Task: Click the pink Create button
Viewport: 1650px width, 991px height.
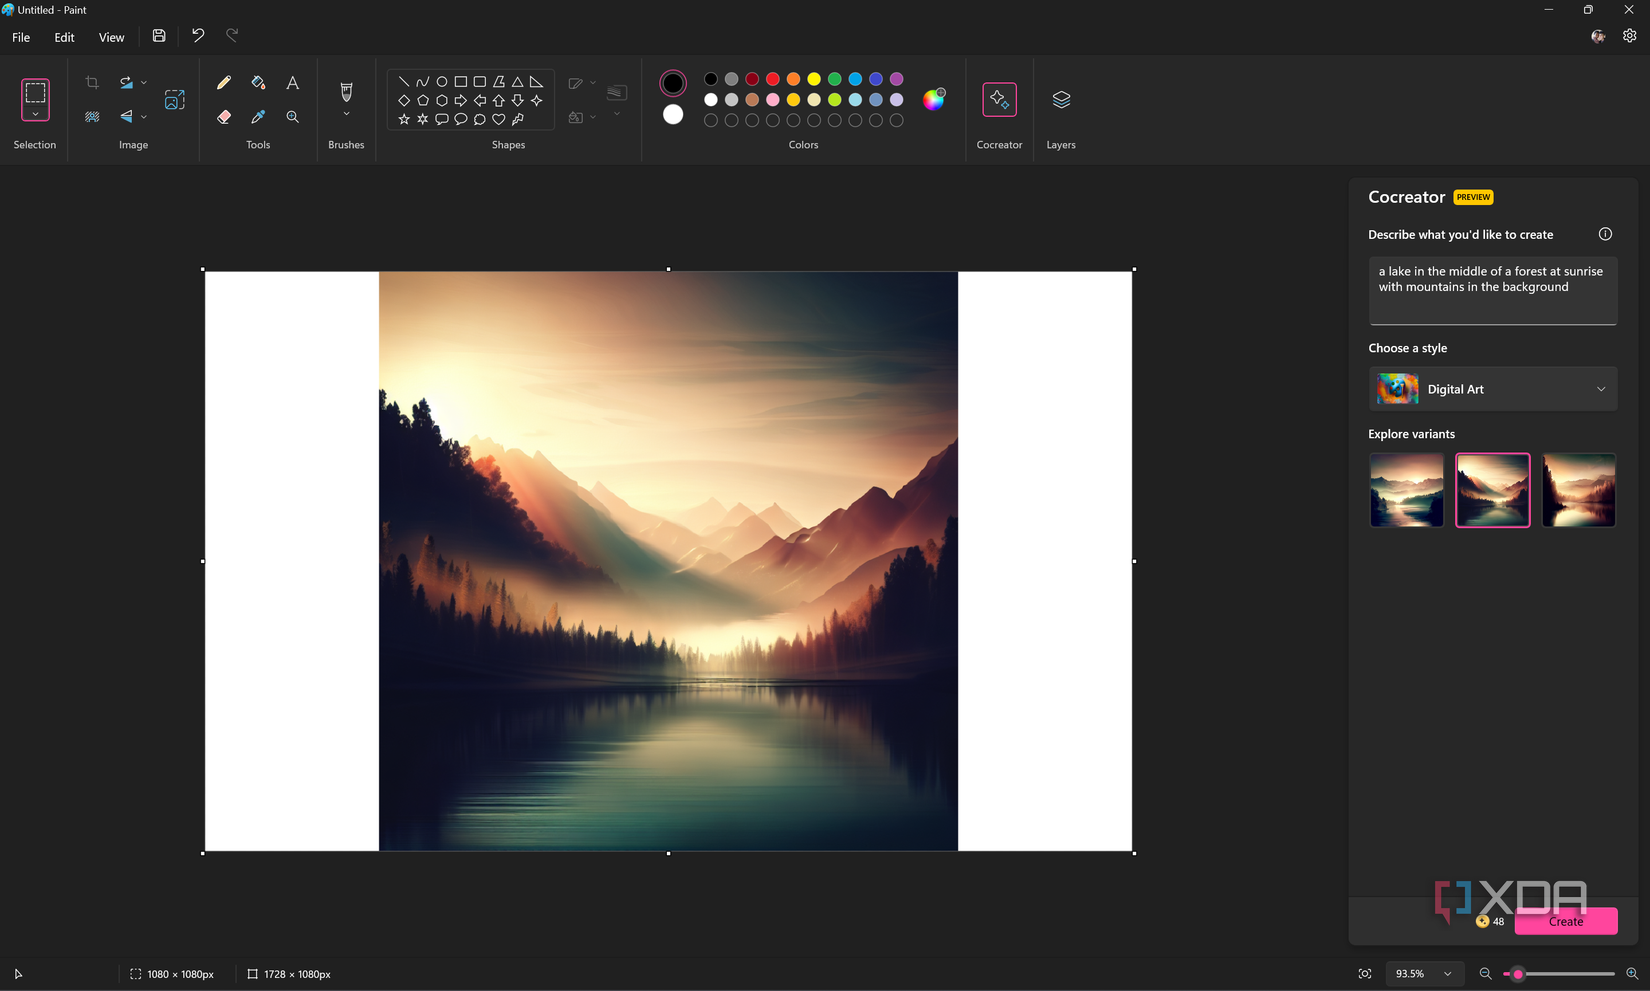Action: coord(1566,921)
